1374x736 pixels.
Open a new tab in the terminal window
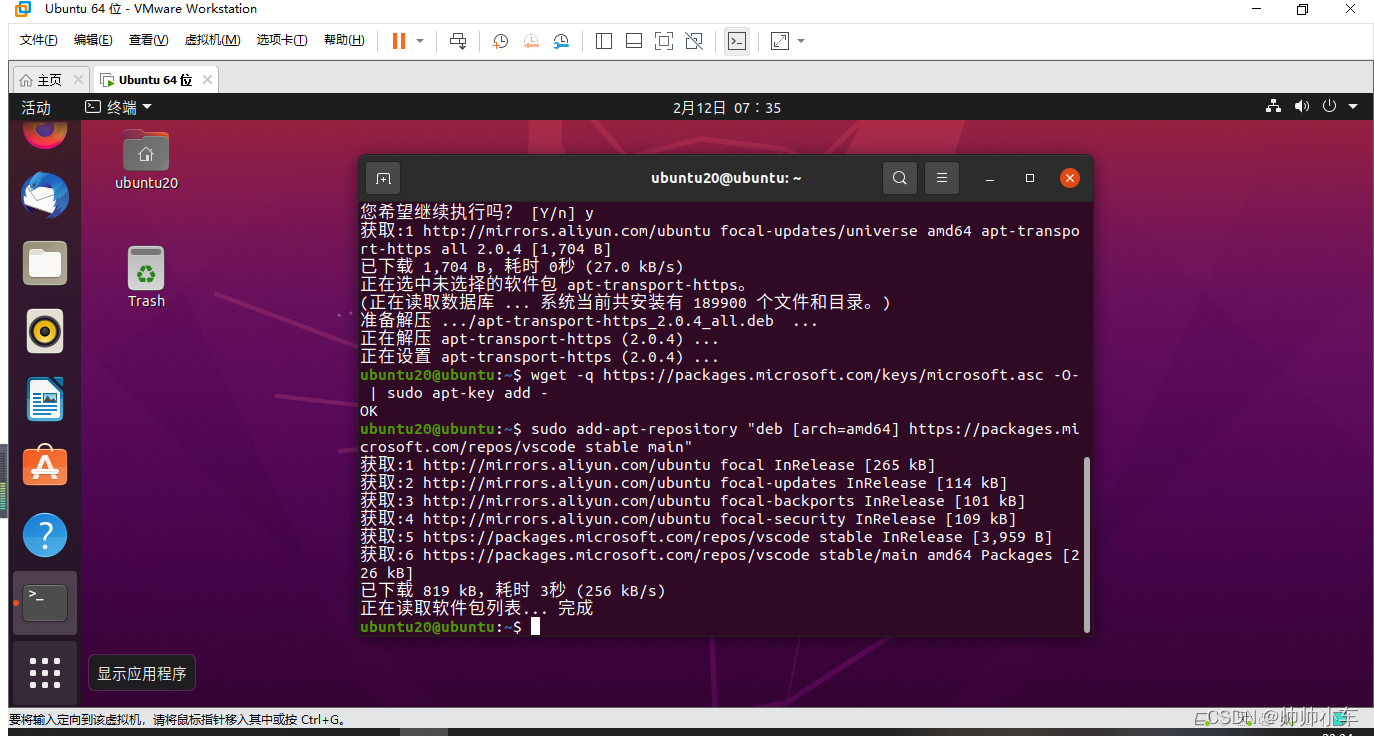[383, 178]
